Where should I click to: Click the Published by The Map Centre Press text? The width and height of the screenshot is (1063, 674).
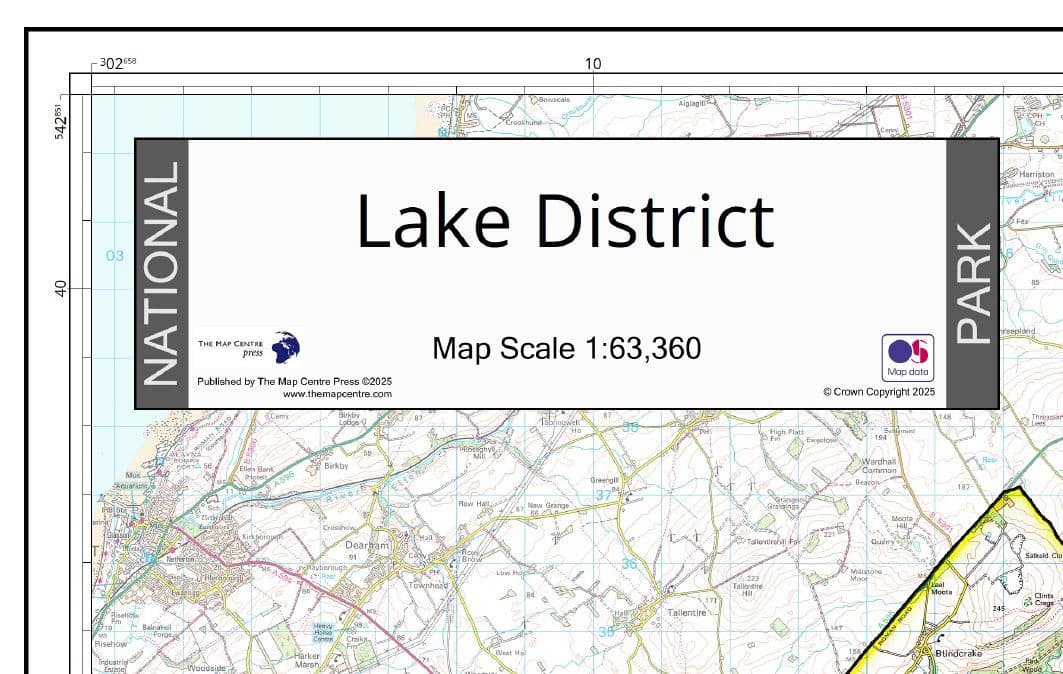294,381
